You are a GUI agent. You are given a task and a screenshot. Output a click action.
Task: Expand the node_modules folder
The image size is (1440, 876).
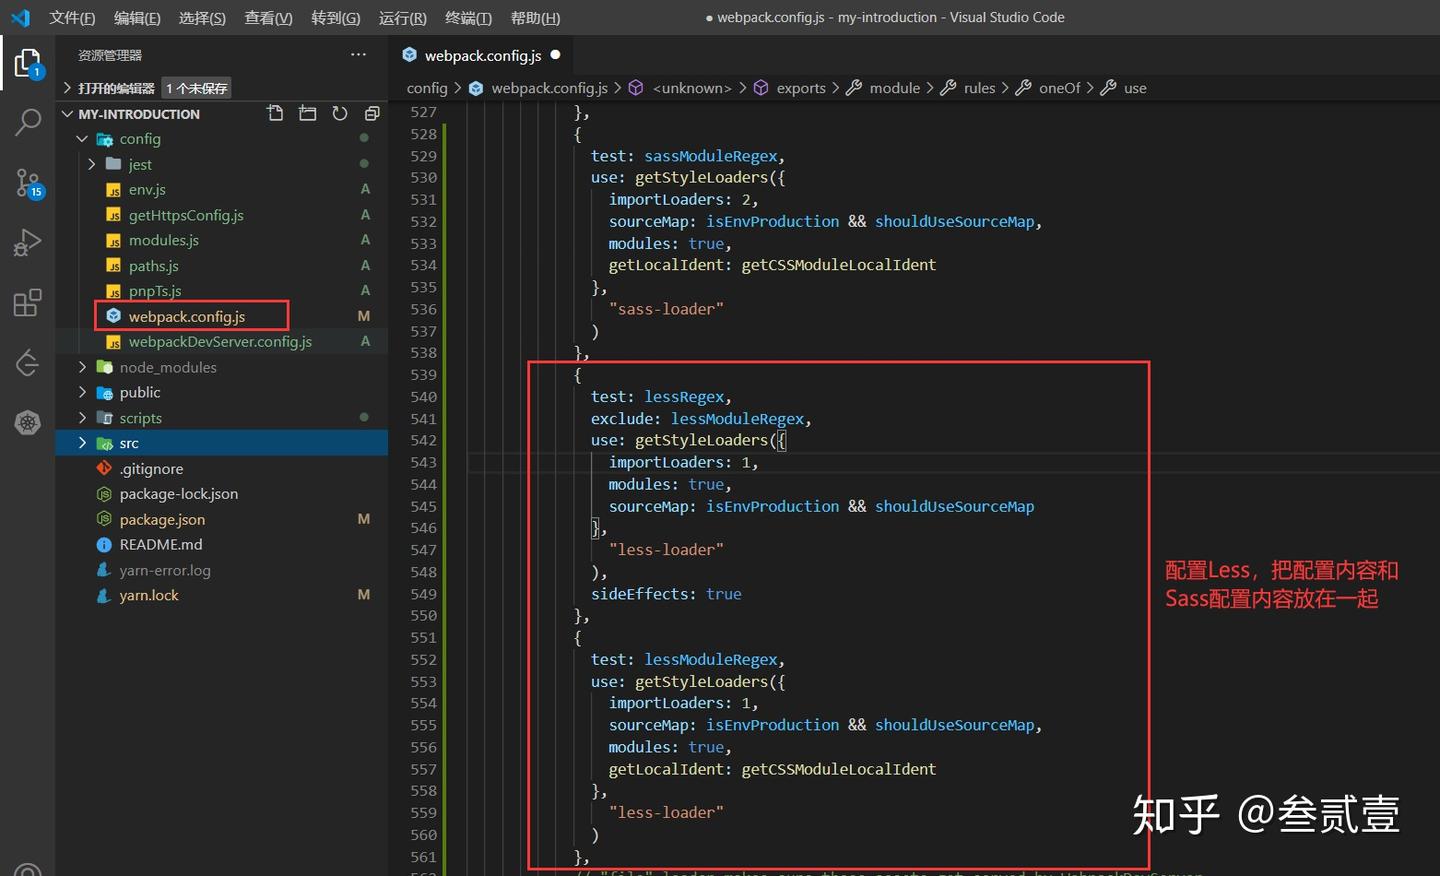[82, 367]
